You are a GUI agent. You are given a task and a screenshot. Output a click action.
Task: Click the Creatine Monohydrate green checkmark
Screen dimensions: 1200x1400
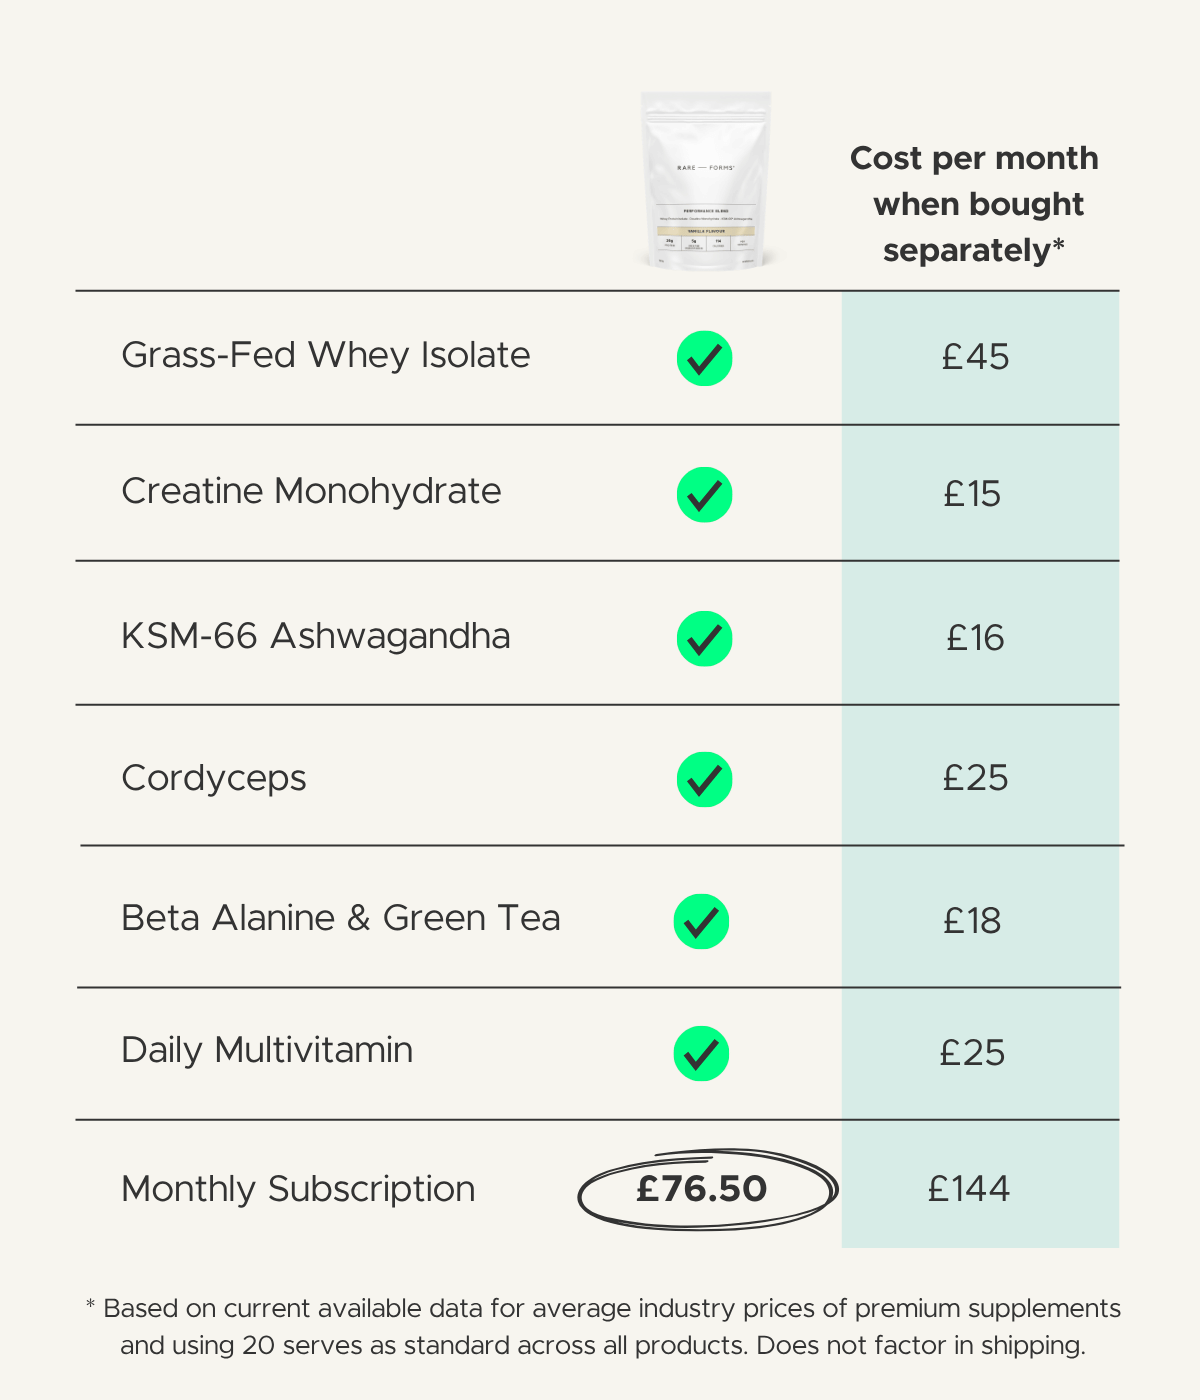pos(704,494)
